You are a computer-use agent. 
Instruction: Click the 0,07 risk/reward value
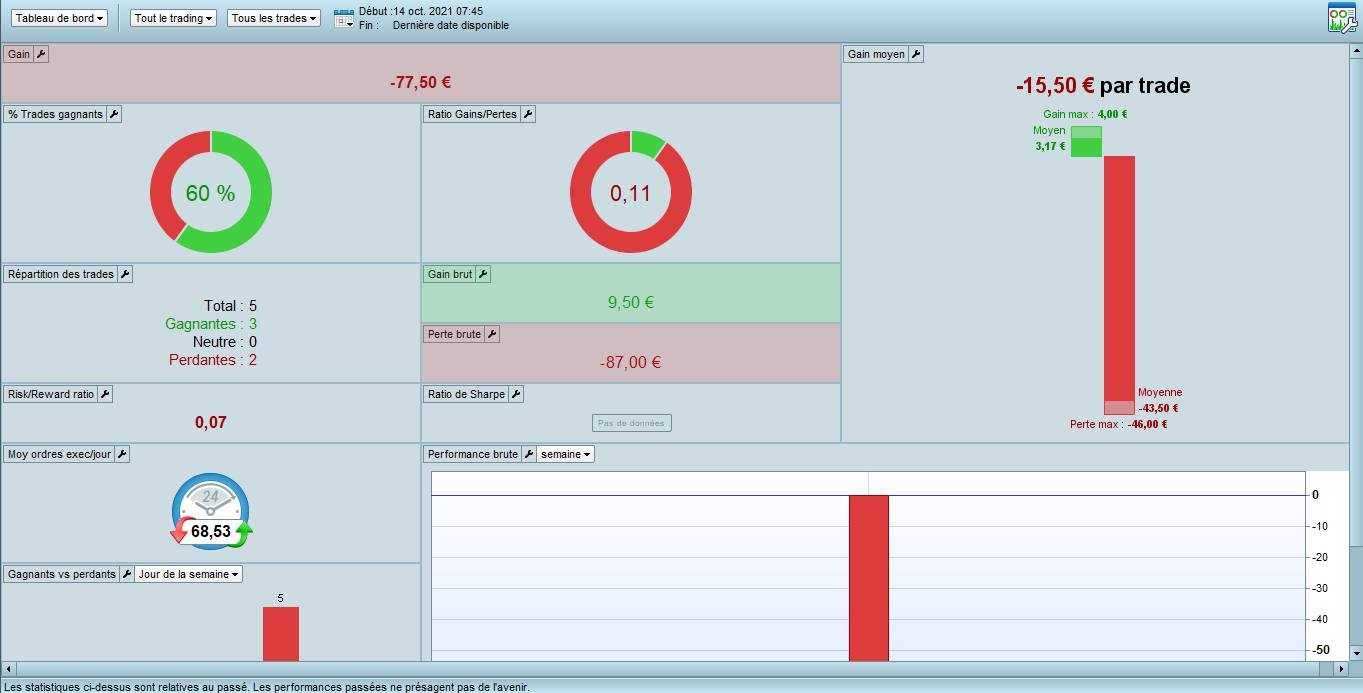(x=211, y=423)
